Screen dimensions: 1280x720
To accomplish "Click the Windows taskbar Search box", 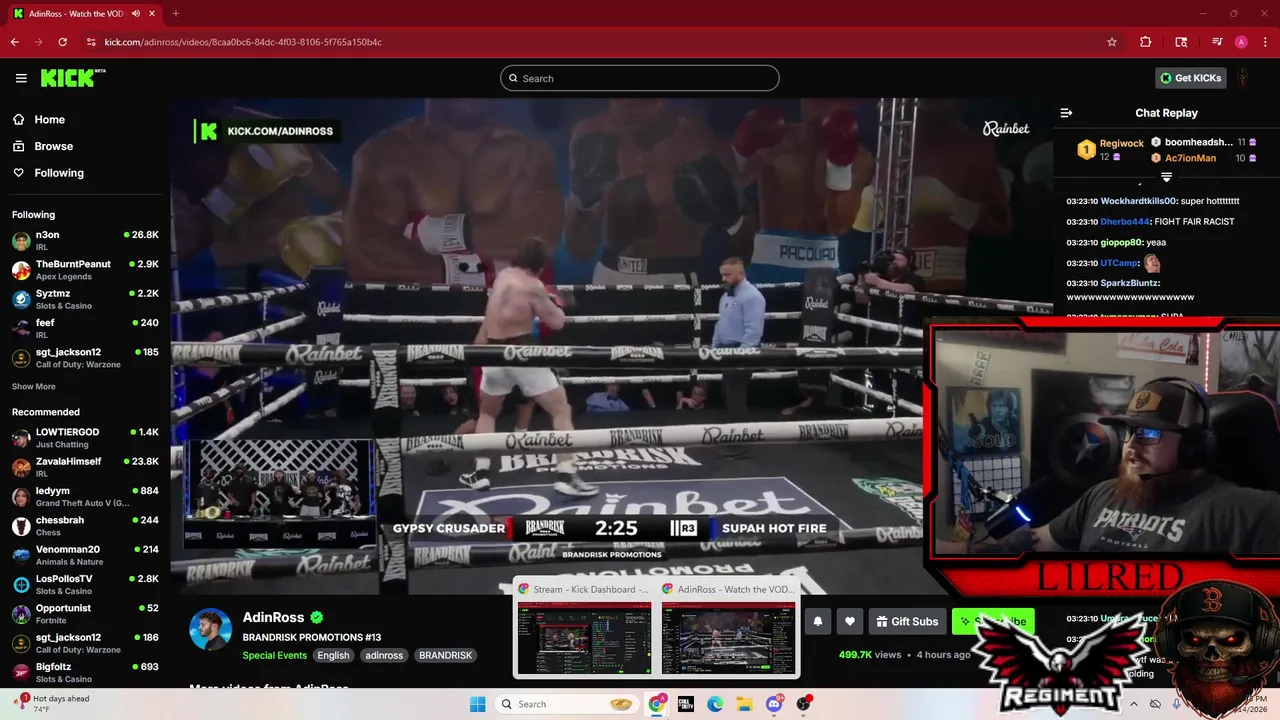I will coord(566,704).
